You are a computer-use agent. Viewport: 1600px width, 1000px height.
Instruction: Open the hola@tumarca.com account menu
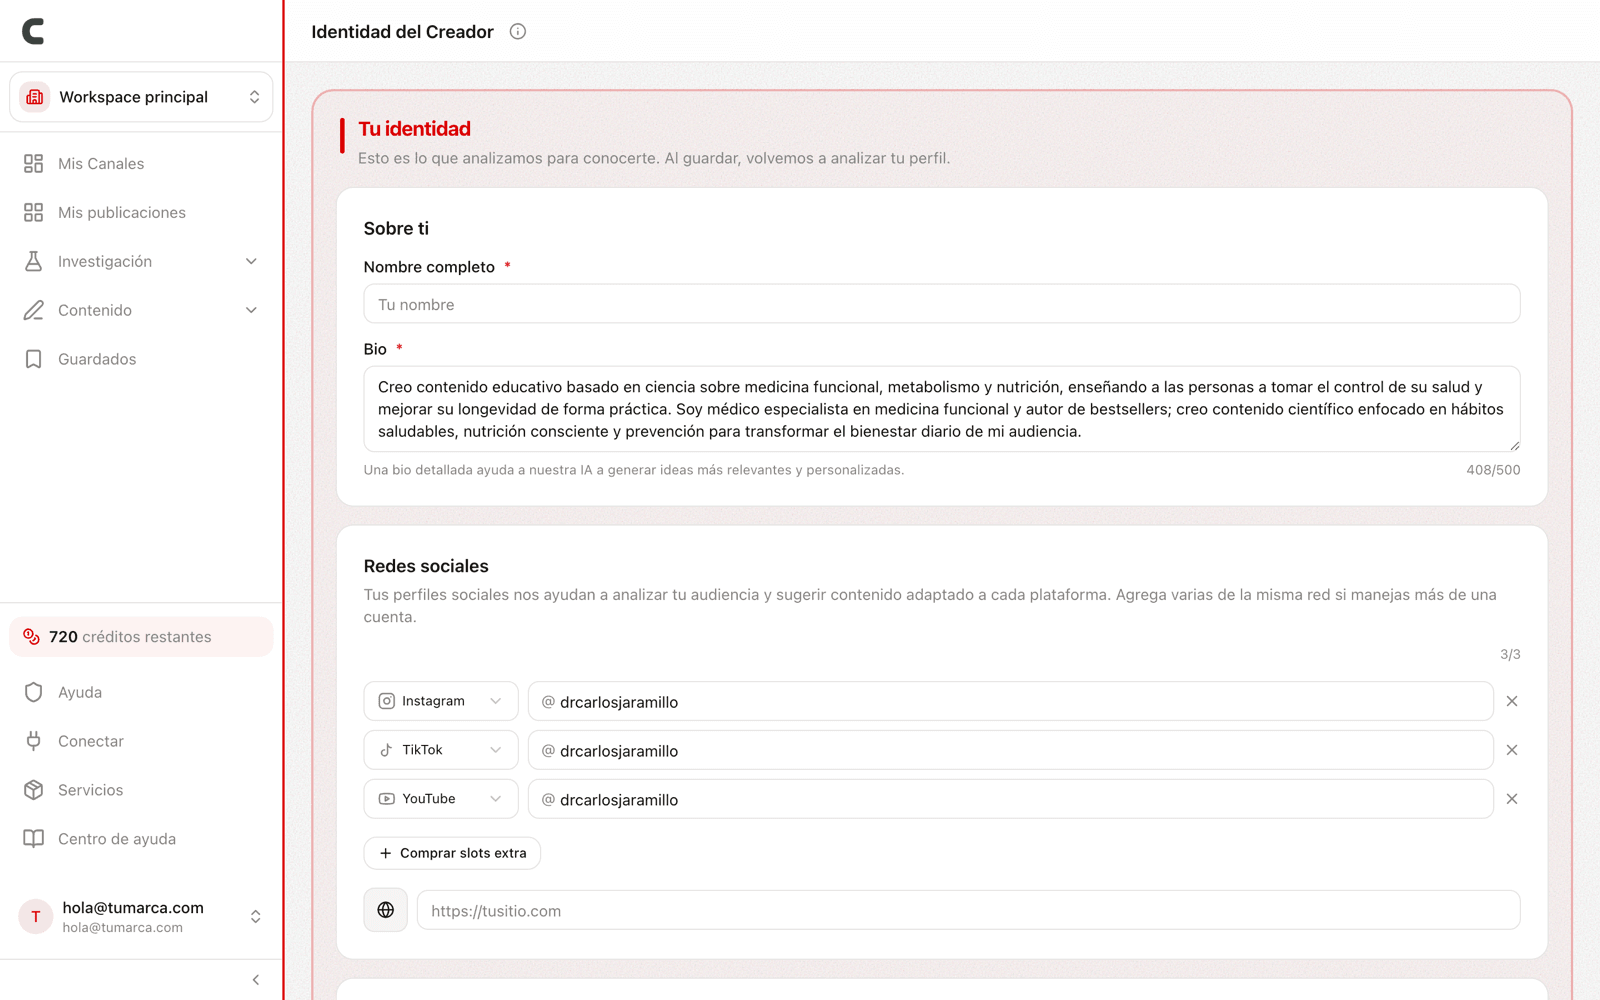[x=141, y=916]
